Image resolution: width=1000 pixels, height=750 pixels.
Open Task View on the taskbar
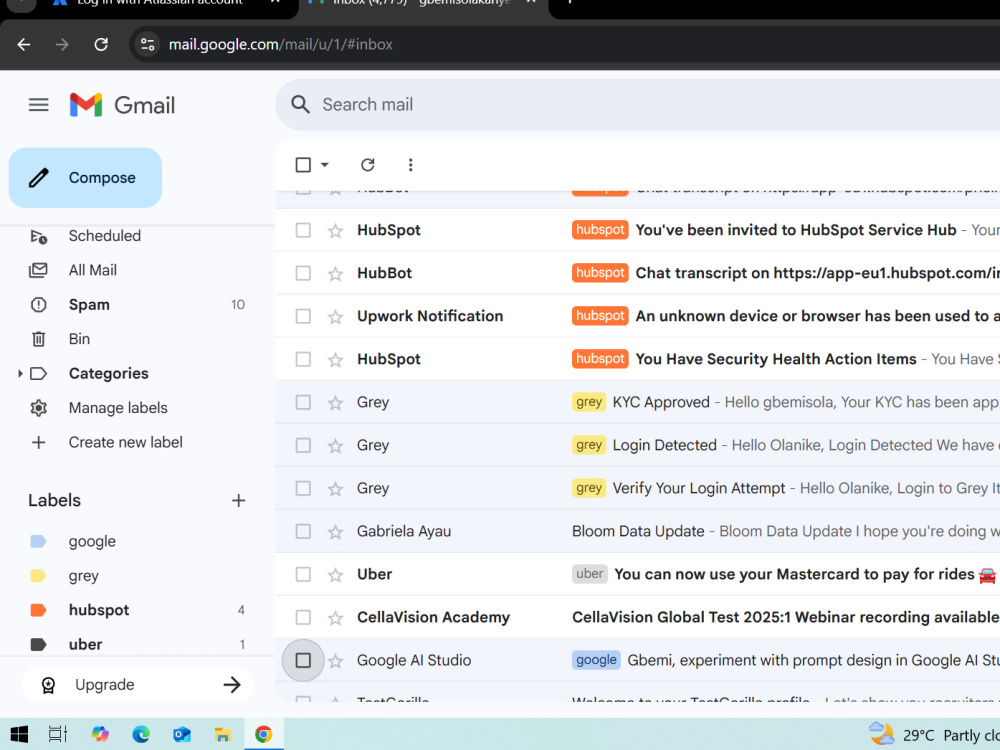58,735
